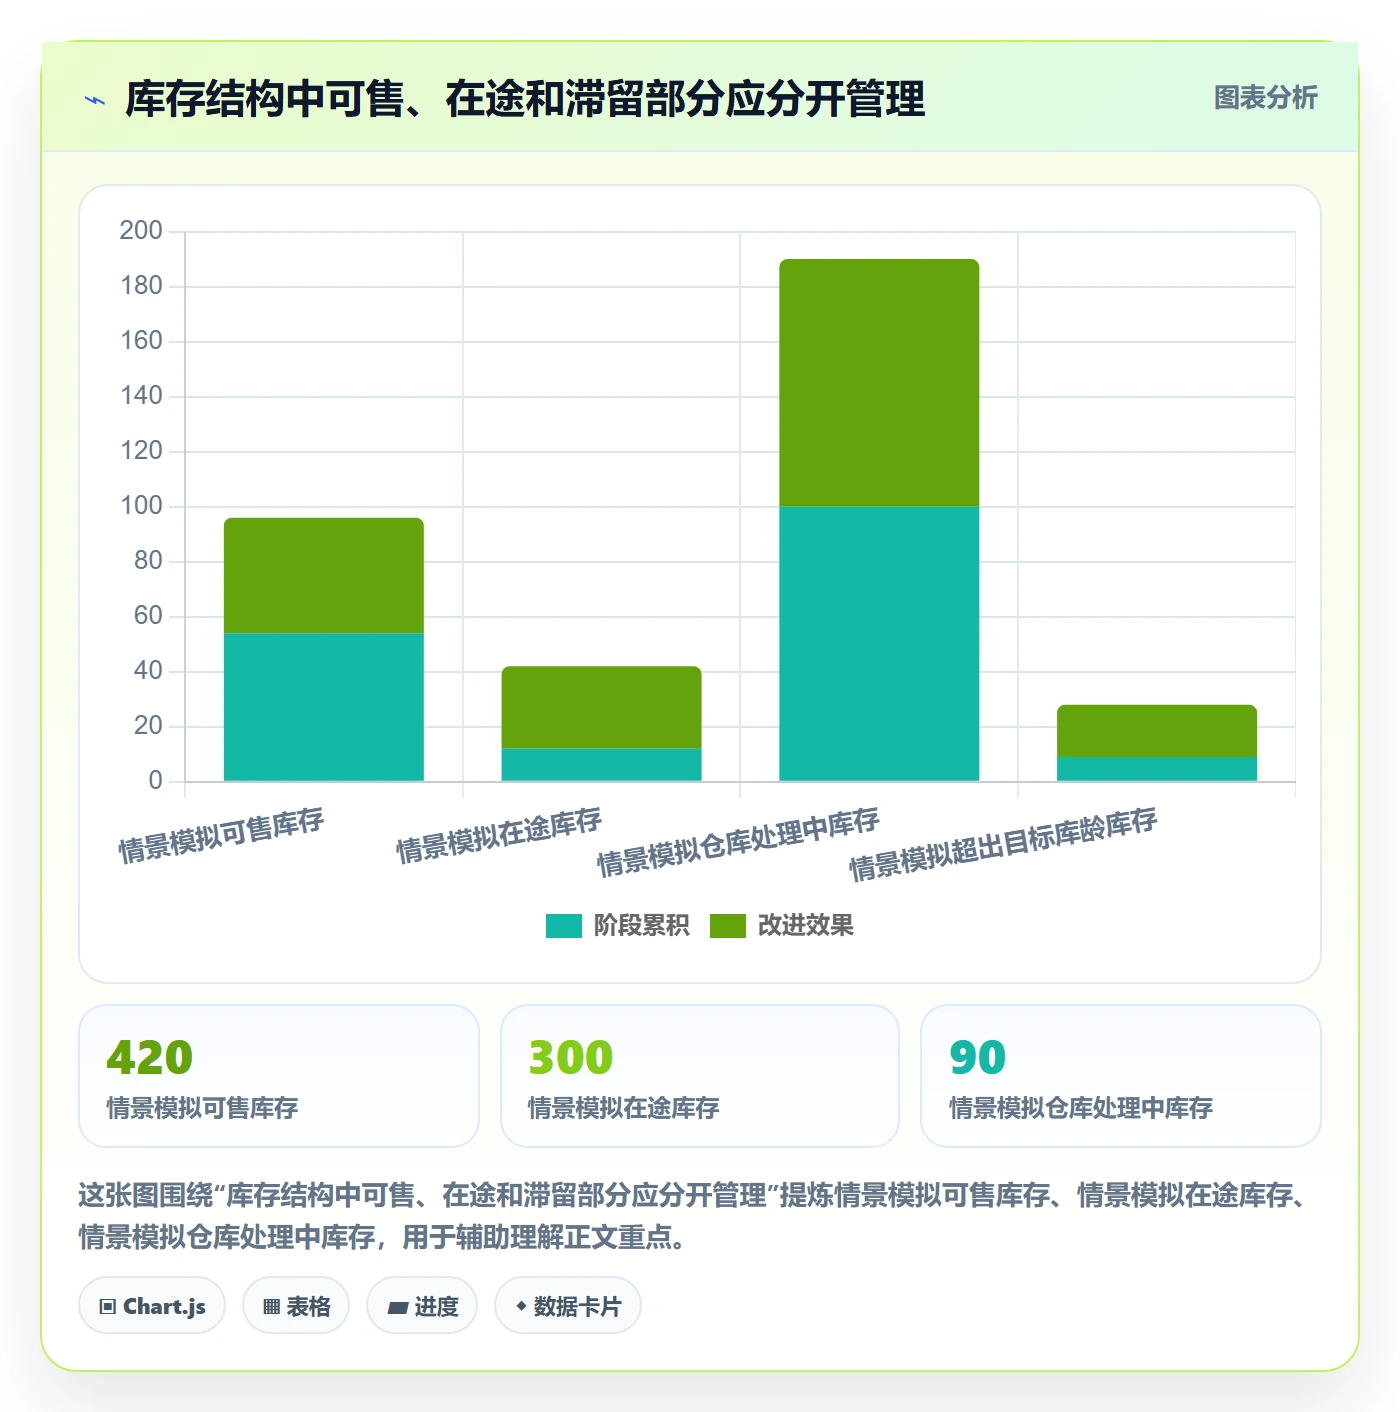Toggle the green 改进效果 legend swatch
The height and width of the screenshot is (1412, 1400).
click(727, 926)
